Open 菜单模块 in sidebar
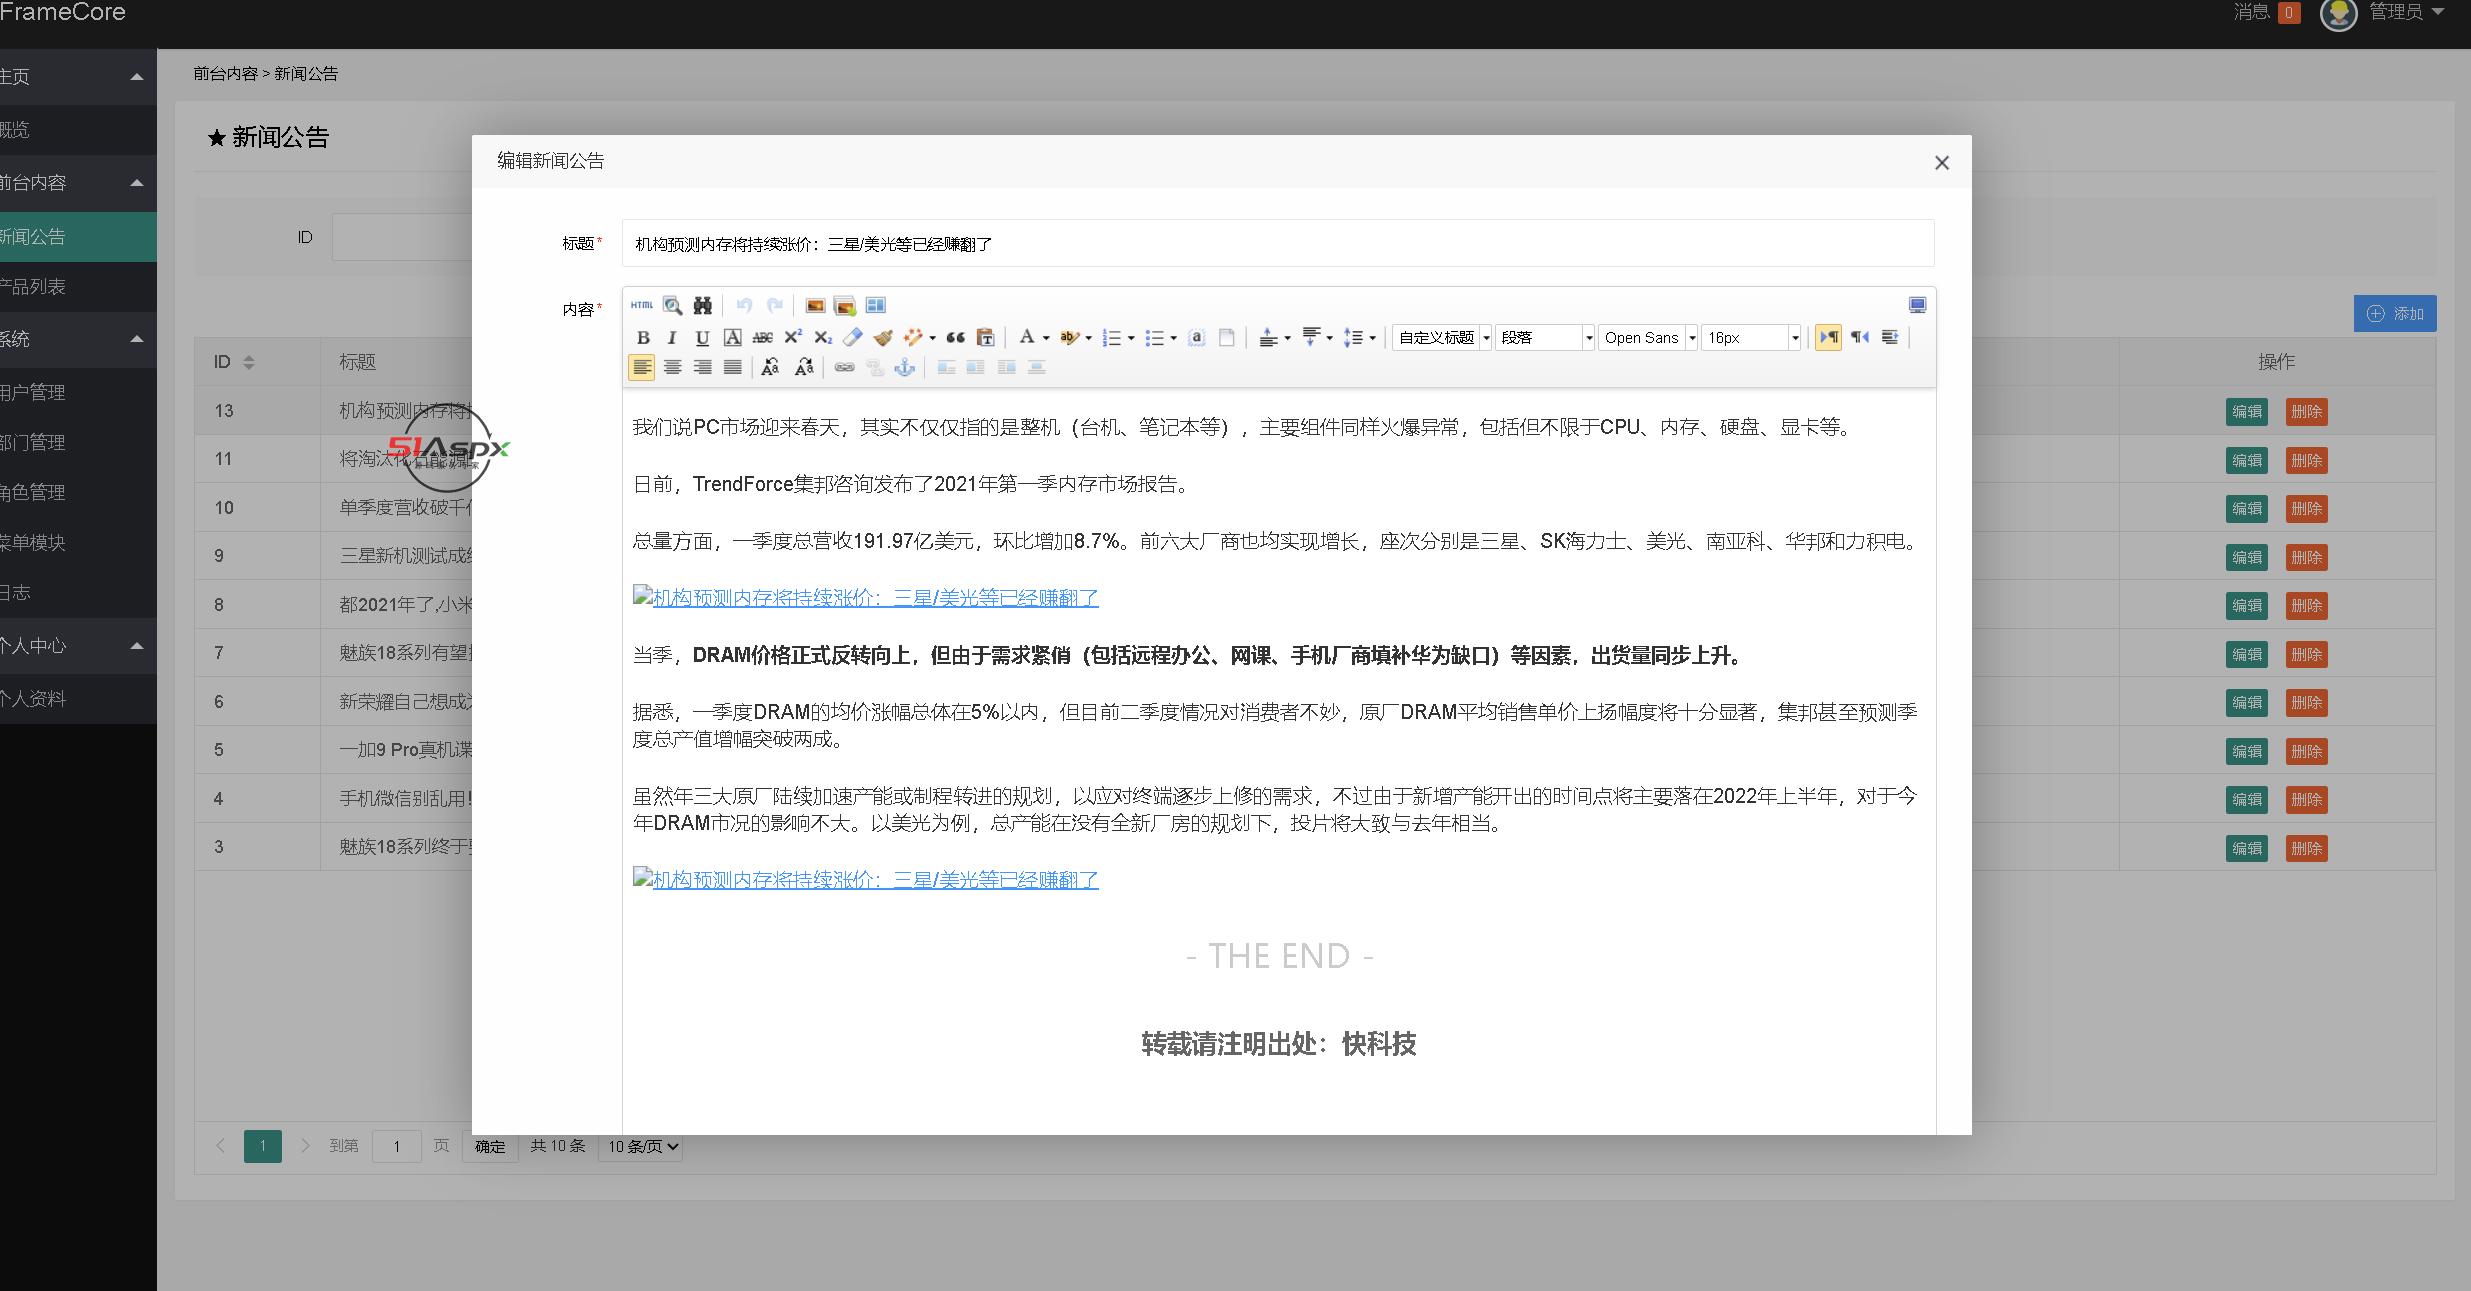The image size is (2471, 1291). [x=78, y=542]
